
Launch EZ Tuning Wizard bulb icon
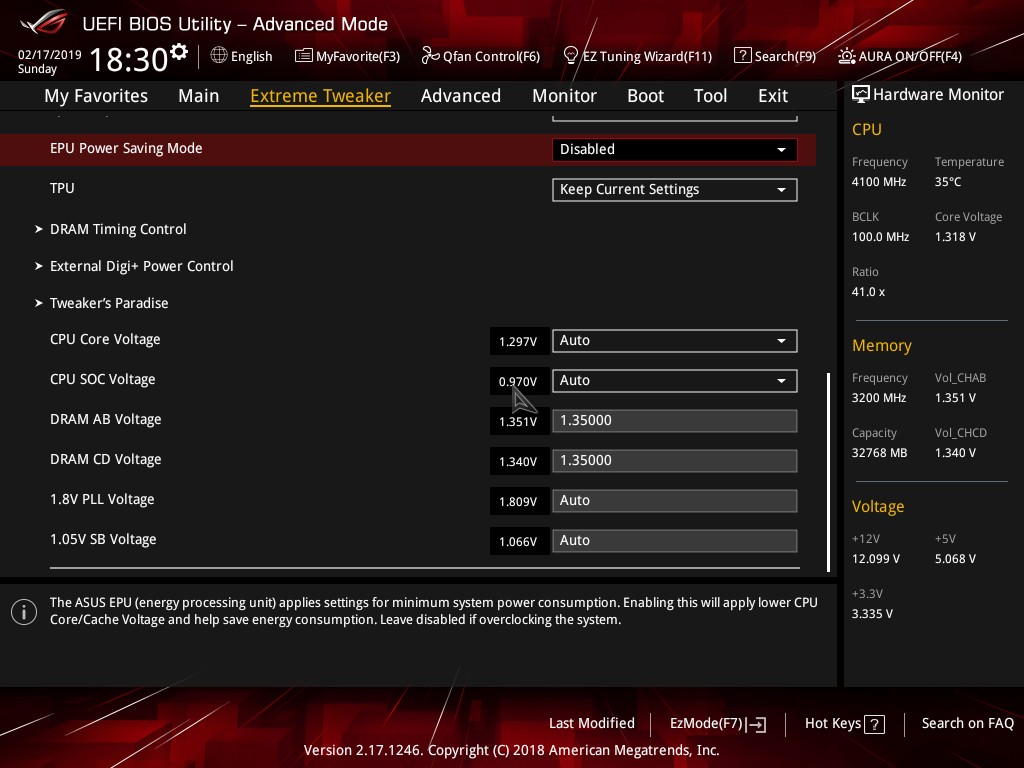pos(570,56)
